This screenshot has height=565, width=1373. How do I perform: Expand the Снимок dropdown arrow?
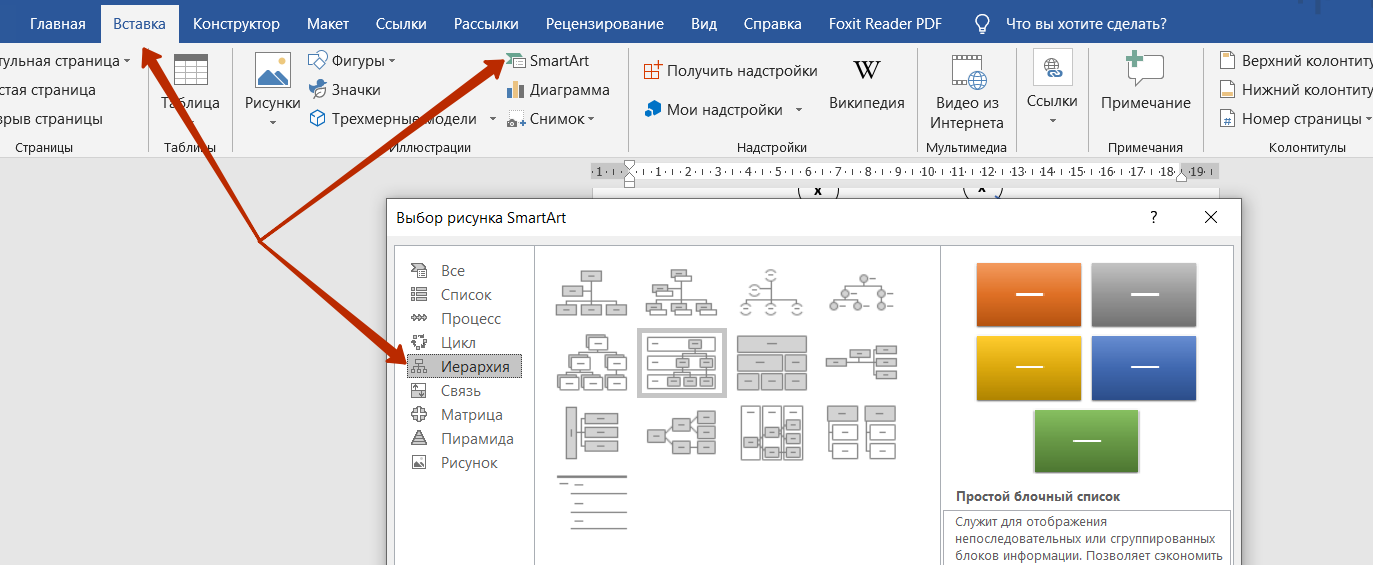591,120
